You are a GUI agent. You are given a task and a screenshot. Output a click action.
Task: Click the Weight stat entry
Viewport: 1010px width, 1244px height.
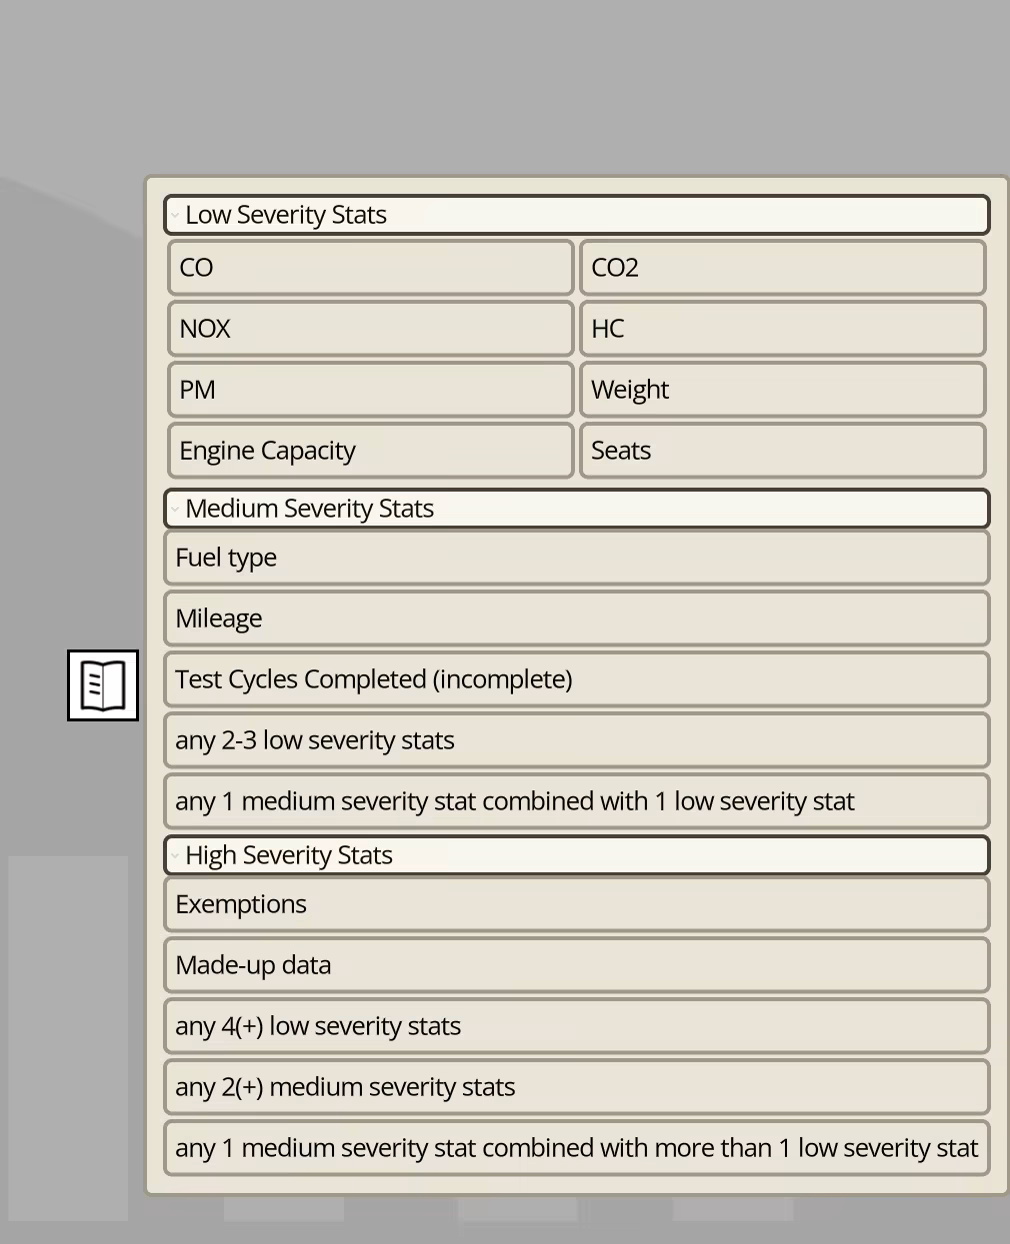coord(782,390)
